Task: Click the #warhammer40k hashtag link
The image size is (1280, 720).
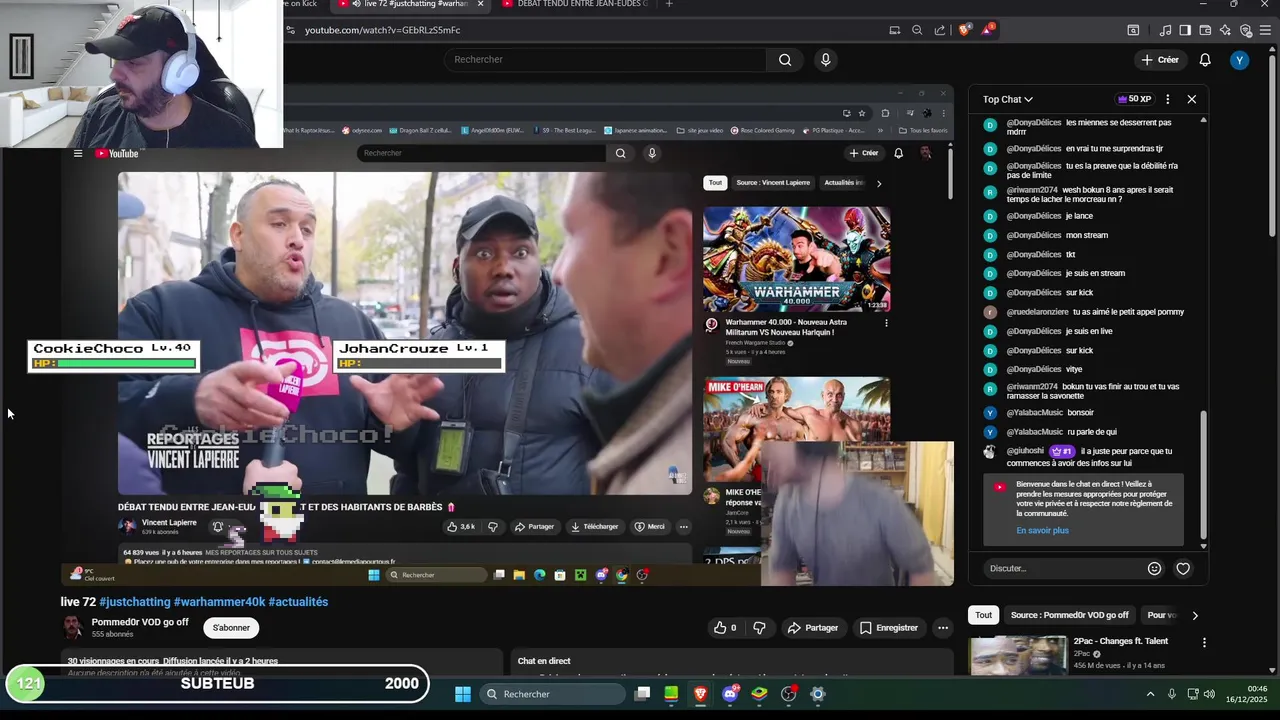Action: pyautogui.click(x=219, y=602)
